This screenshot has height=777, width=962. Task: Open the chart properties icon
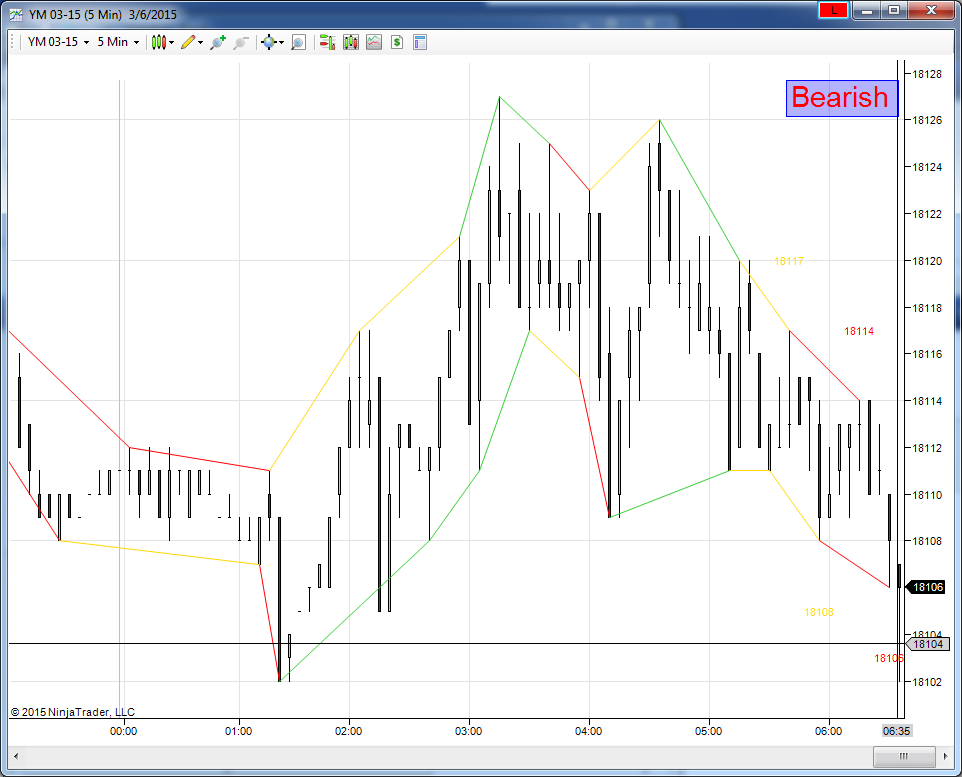point(420,42)
